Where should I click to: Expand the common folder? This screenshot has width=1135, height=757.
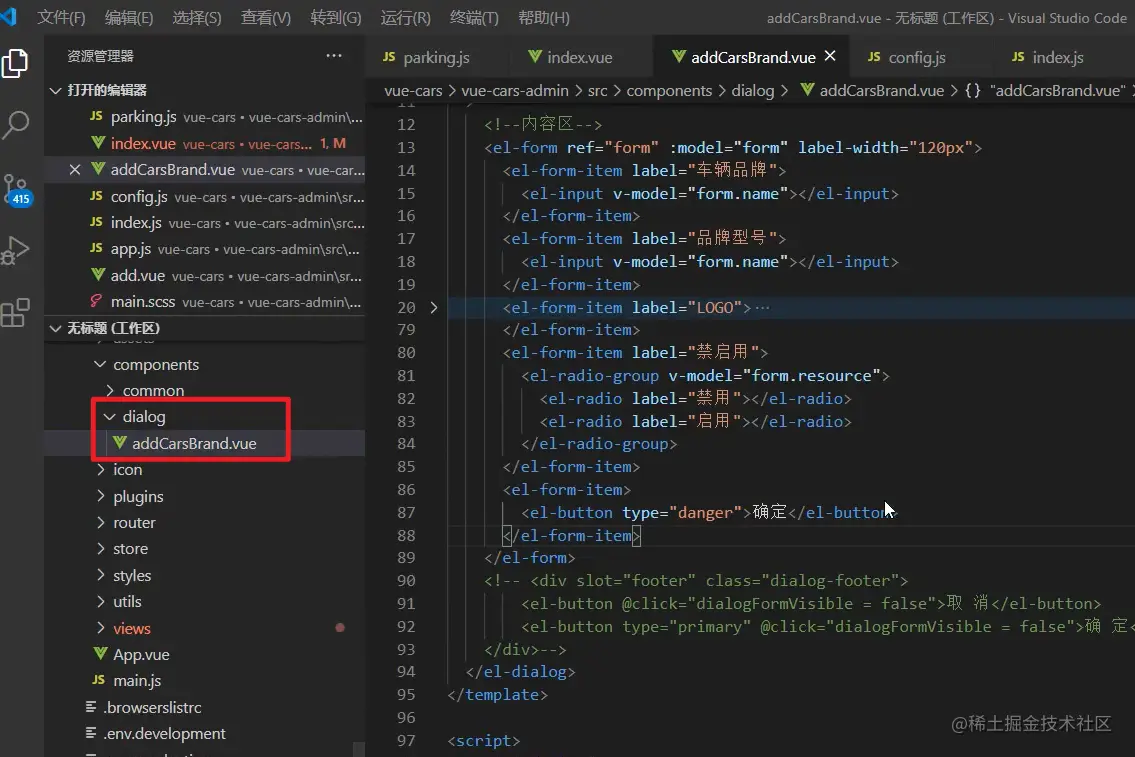click(x=110, y=391)
